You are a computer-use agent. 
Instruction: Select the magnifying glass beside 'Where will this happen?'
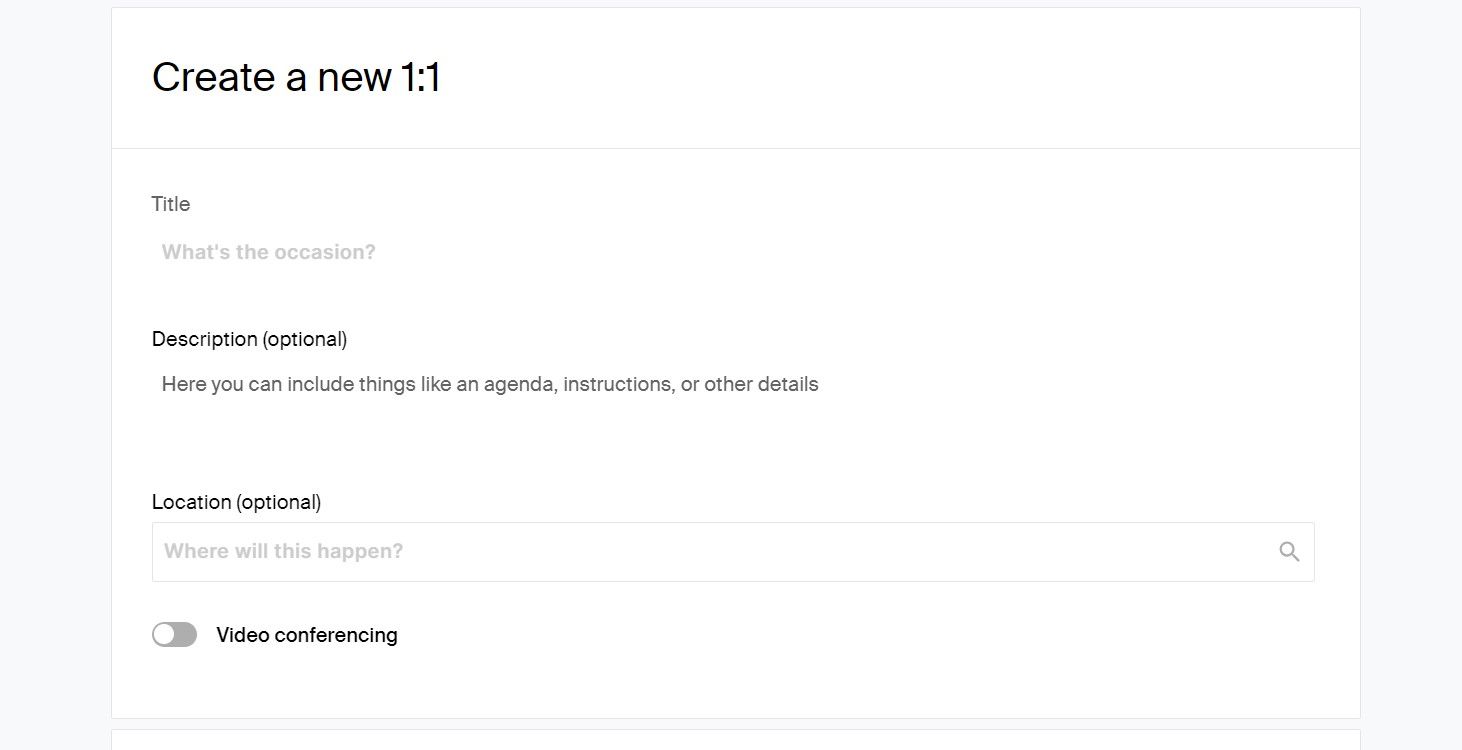tap(1288, 550)
